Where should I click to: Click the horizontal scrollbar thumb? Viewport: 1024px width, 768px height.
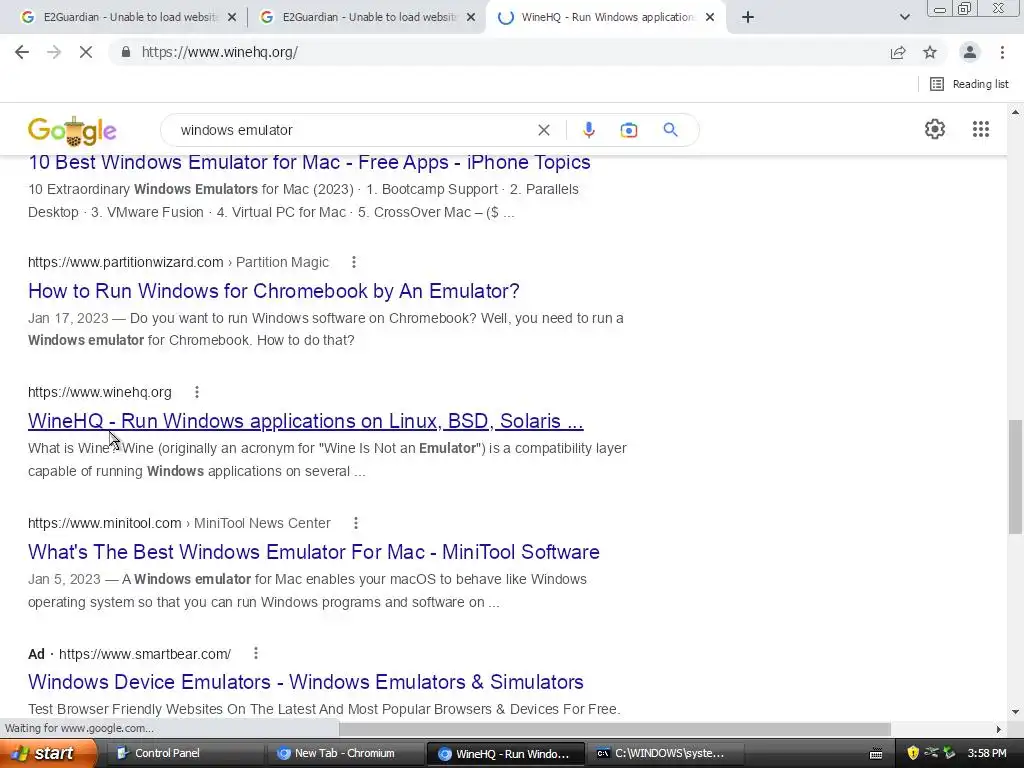point(615,729)
